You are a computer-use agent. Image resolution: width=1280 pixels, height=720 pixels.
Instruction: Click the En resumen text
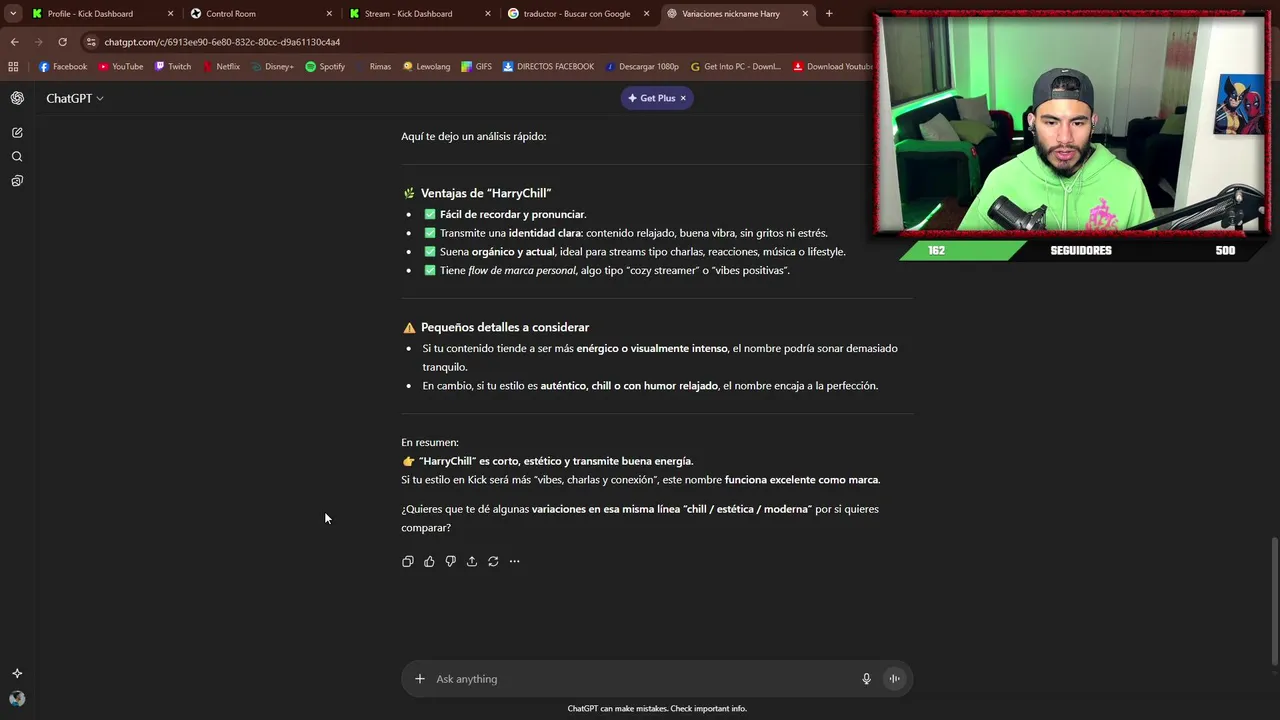430,442
